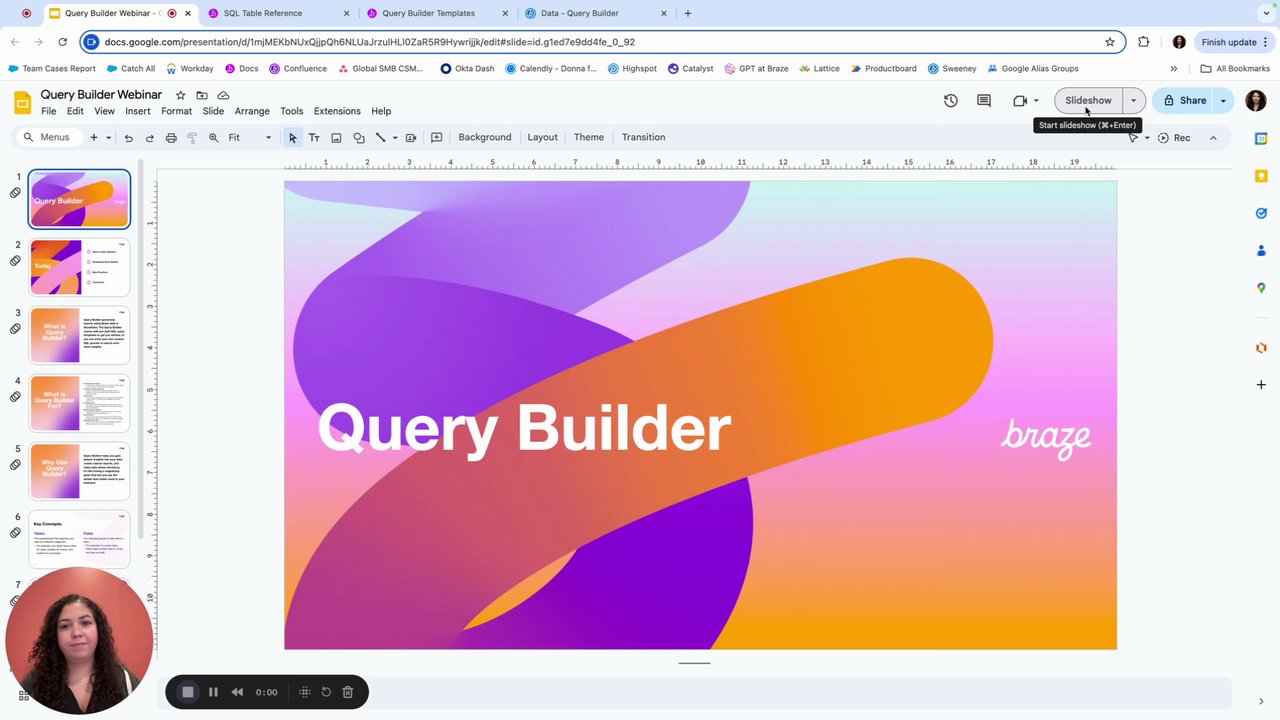Choose the select arrow cursor tool
Screen dimensions: 1280x720
[292, 137]
